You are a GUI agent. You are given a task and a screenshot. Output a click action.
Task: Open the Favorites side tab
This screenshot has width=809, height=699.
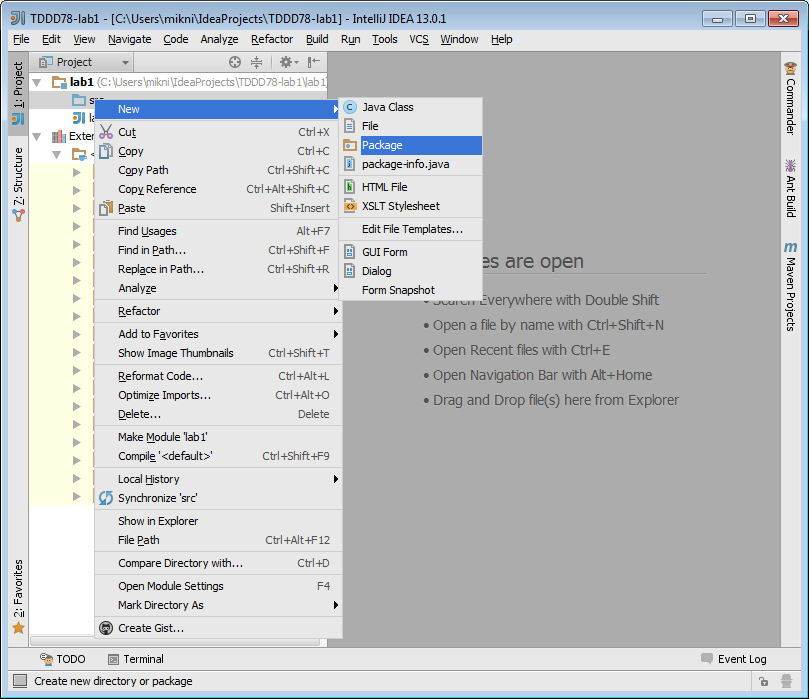[18, 597]
